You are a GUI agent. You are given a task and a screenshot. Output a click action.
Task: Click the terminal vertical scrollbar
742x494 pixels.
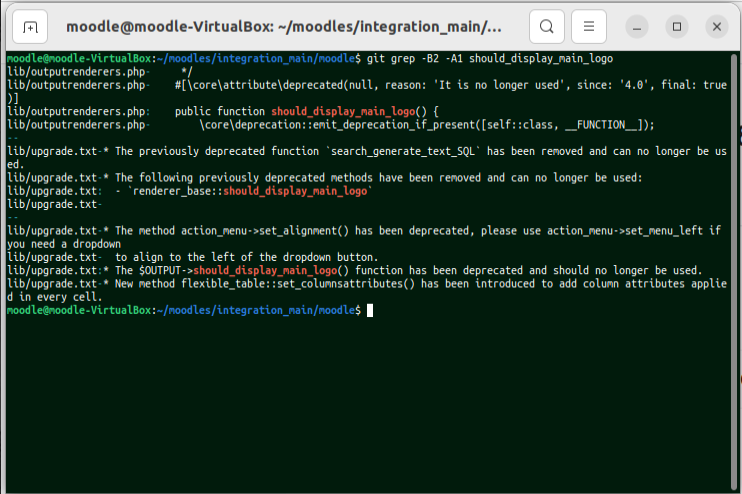[x=734, y=272]
